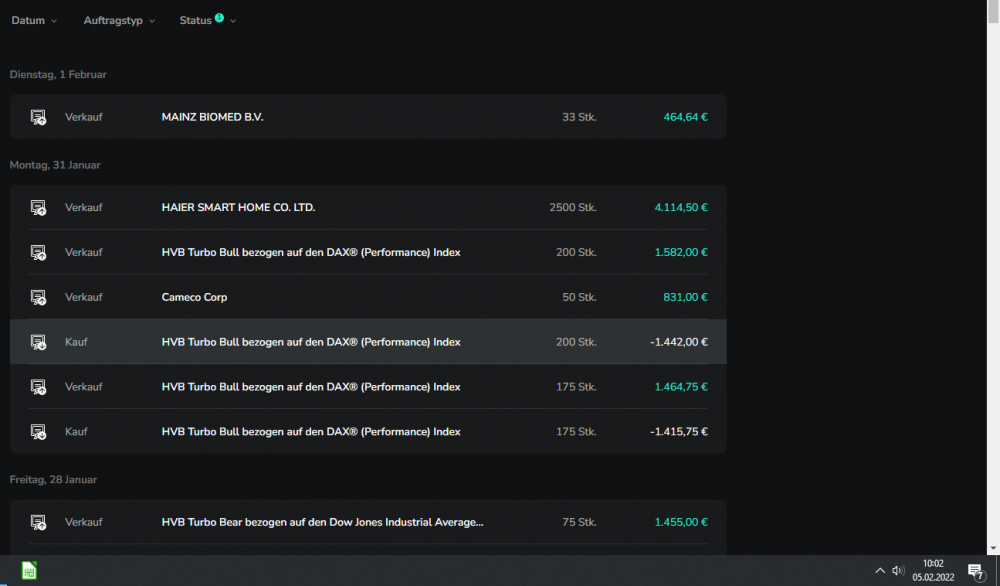Open HVB Turbo Bear Dow Jones order

pos(322,522)
